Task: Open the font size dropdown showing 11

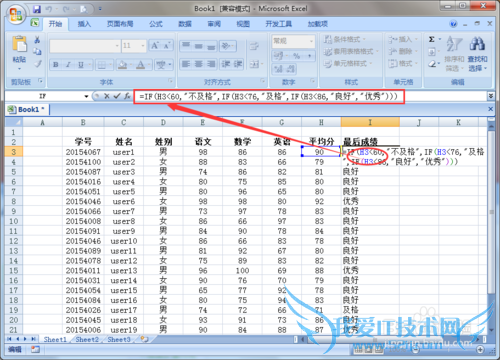Action: click(143, 46)
